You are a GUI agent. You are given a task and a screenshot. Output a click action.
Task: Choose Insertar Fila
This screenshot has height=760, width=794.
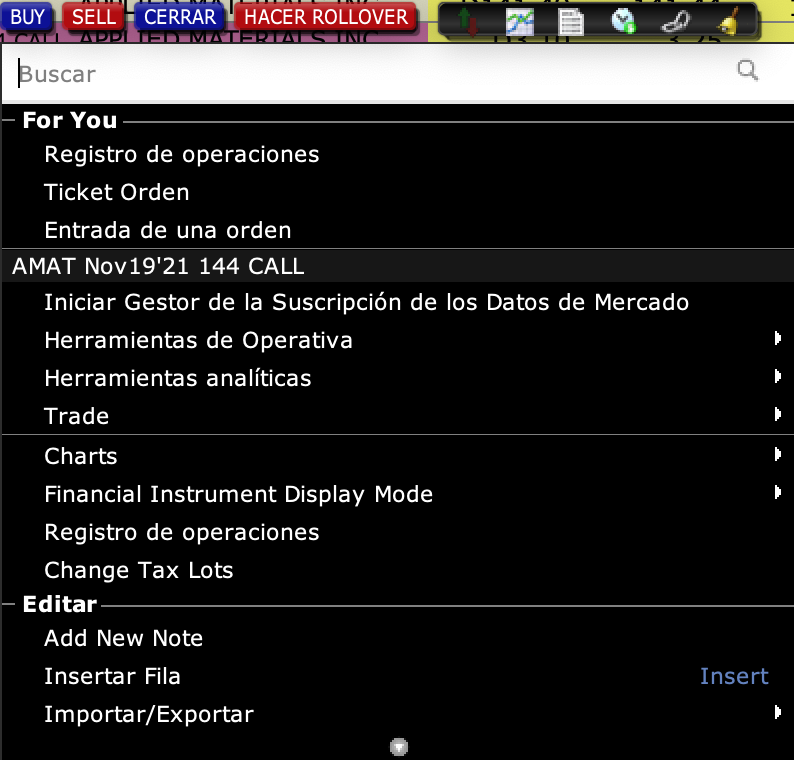coord(398,676)
